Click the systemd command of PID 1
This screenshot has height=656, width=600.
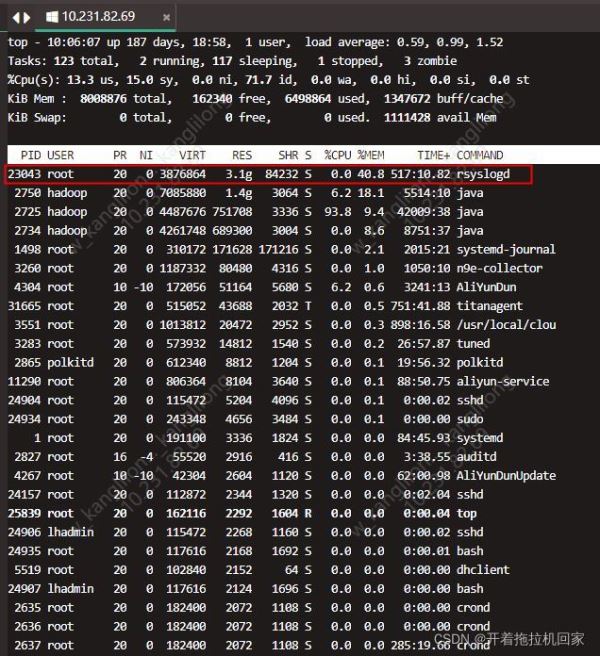pyautogui.click(x=480, y=438)
